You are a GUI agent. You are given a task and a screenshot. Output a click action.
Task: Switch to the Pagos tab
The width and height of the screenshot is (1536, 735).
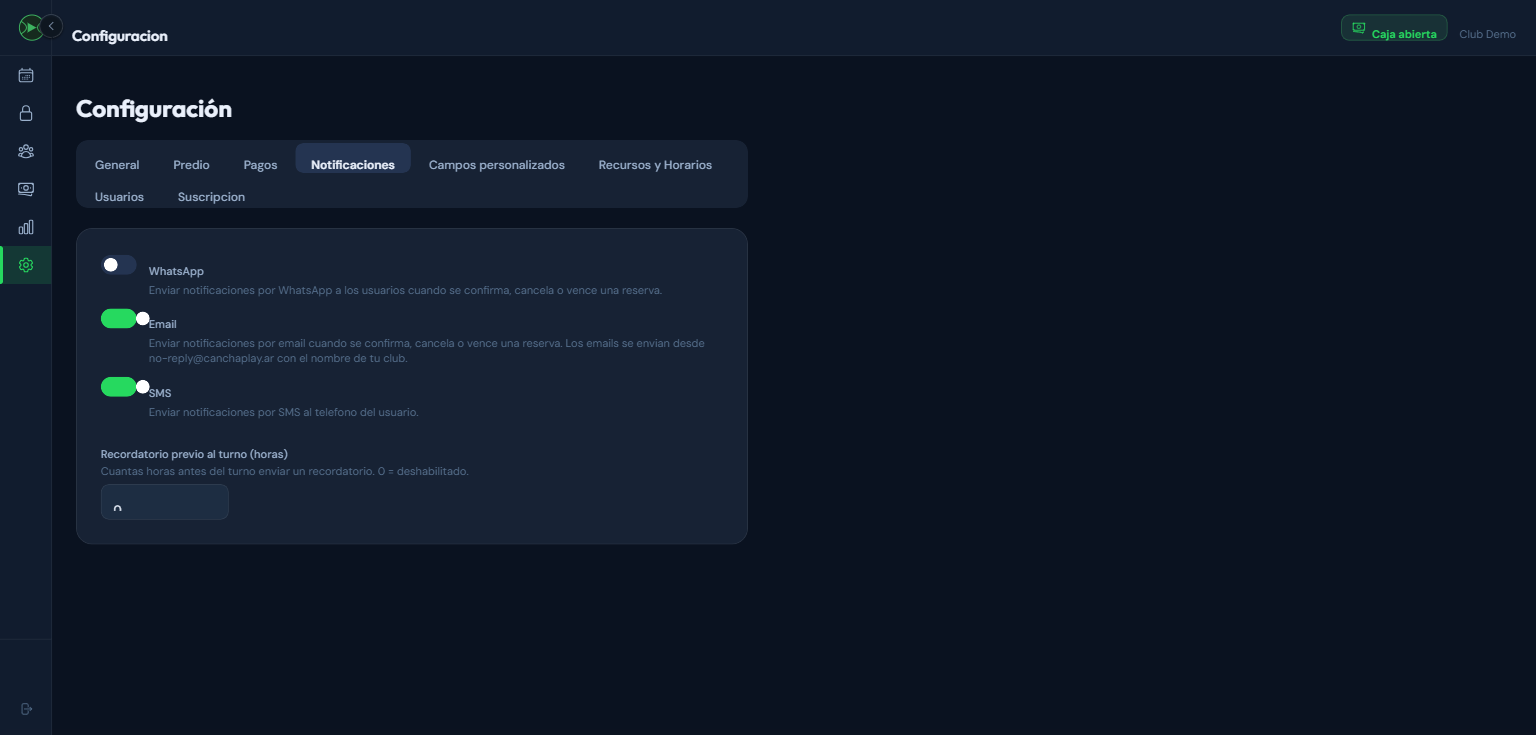point(260,165)
